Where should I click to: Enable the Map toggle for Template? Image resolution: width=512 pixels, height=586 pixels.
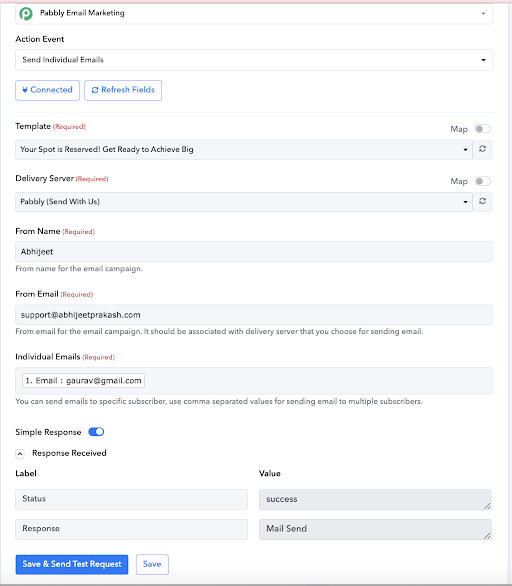[x=482, y=129]
